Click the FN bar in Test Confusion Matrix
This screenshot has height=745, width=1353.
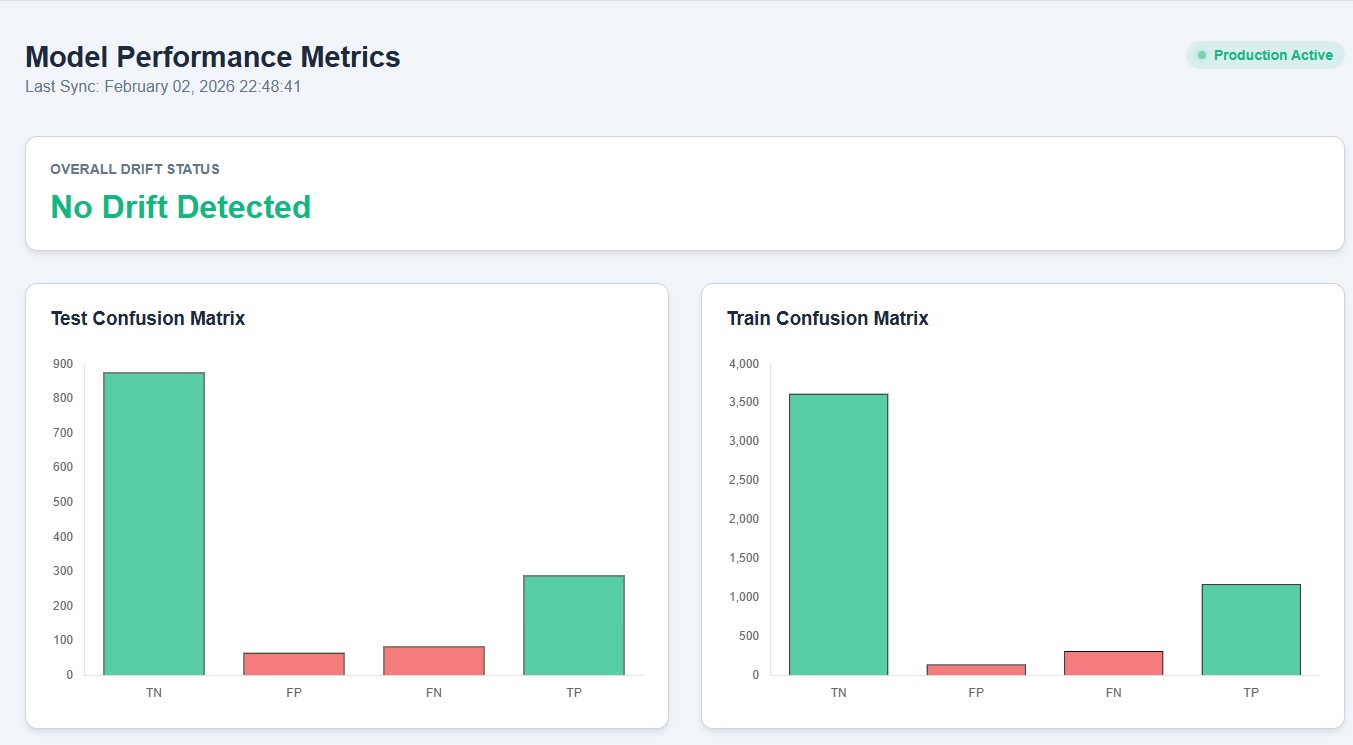pos(434,660)
